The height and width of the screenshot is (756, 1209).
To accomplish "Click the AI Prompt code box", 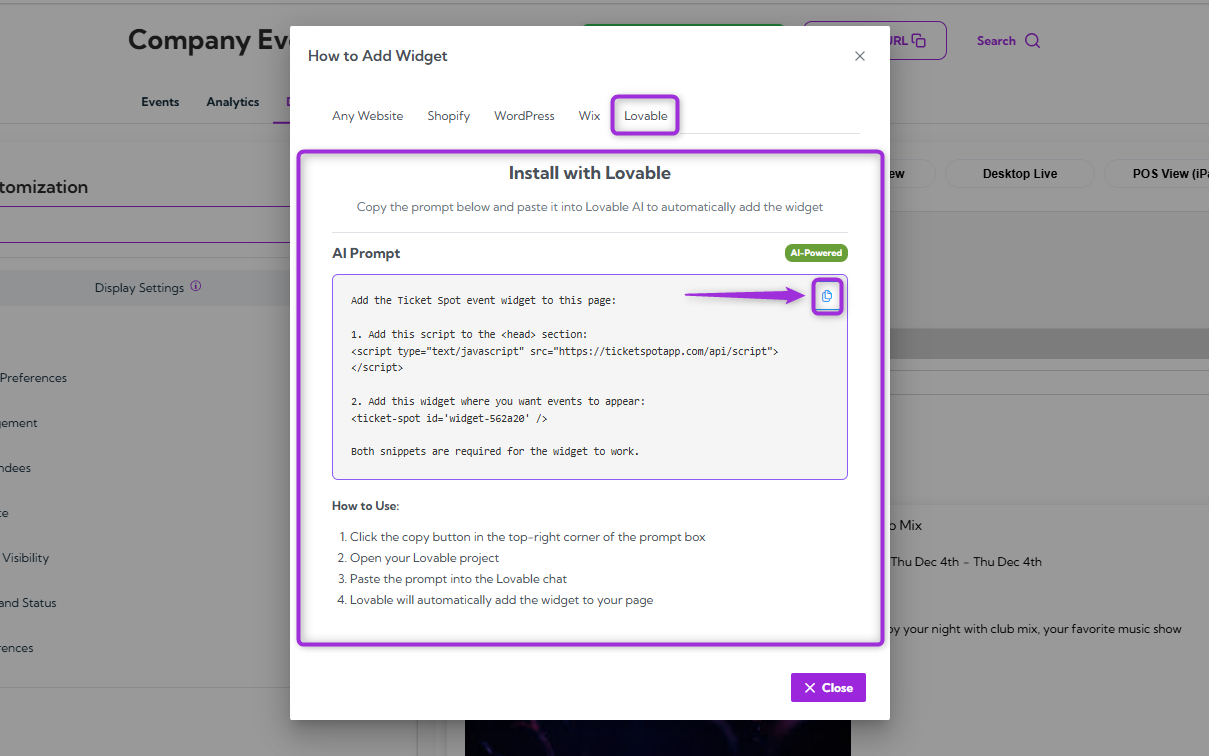I will click(590, 377).
